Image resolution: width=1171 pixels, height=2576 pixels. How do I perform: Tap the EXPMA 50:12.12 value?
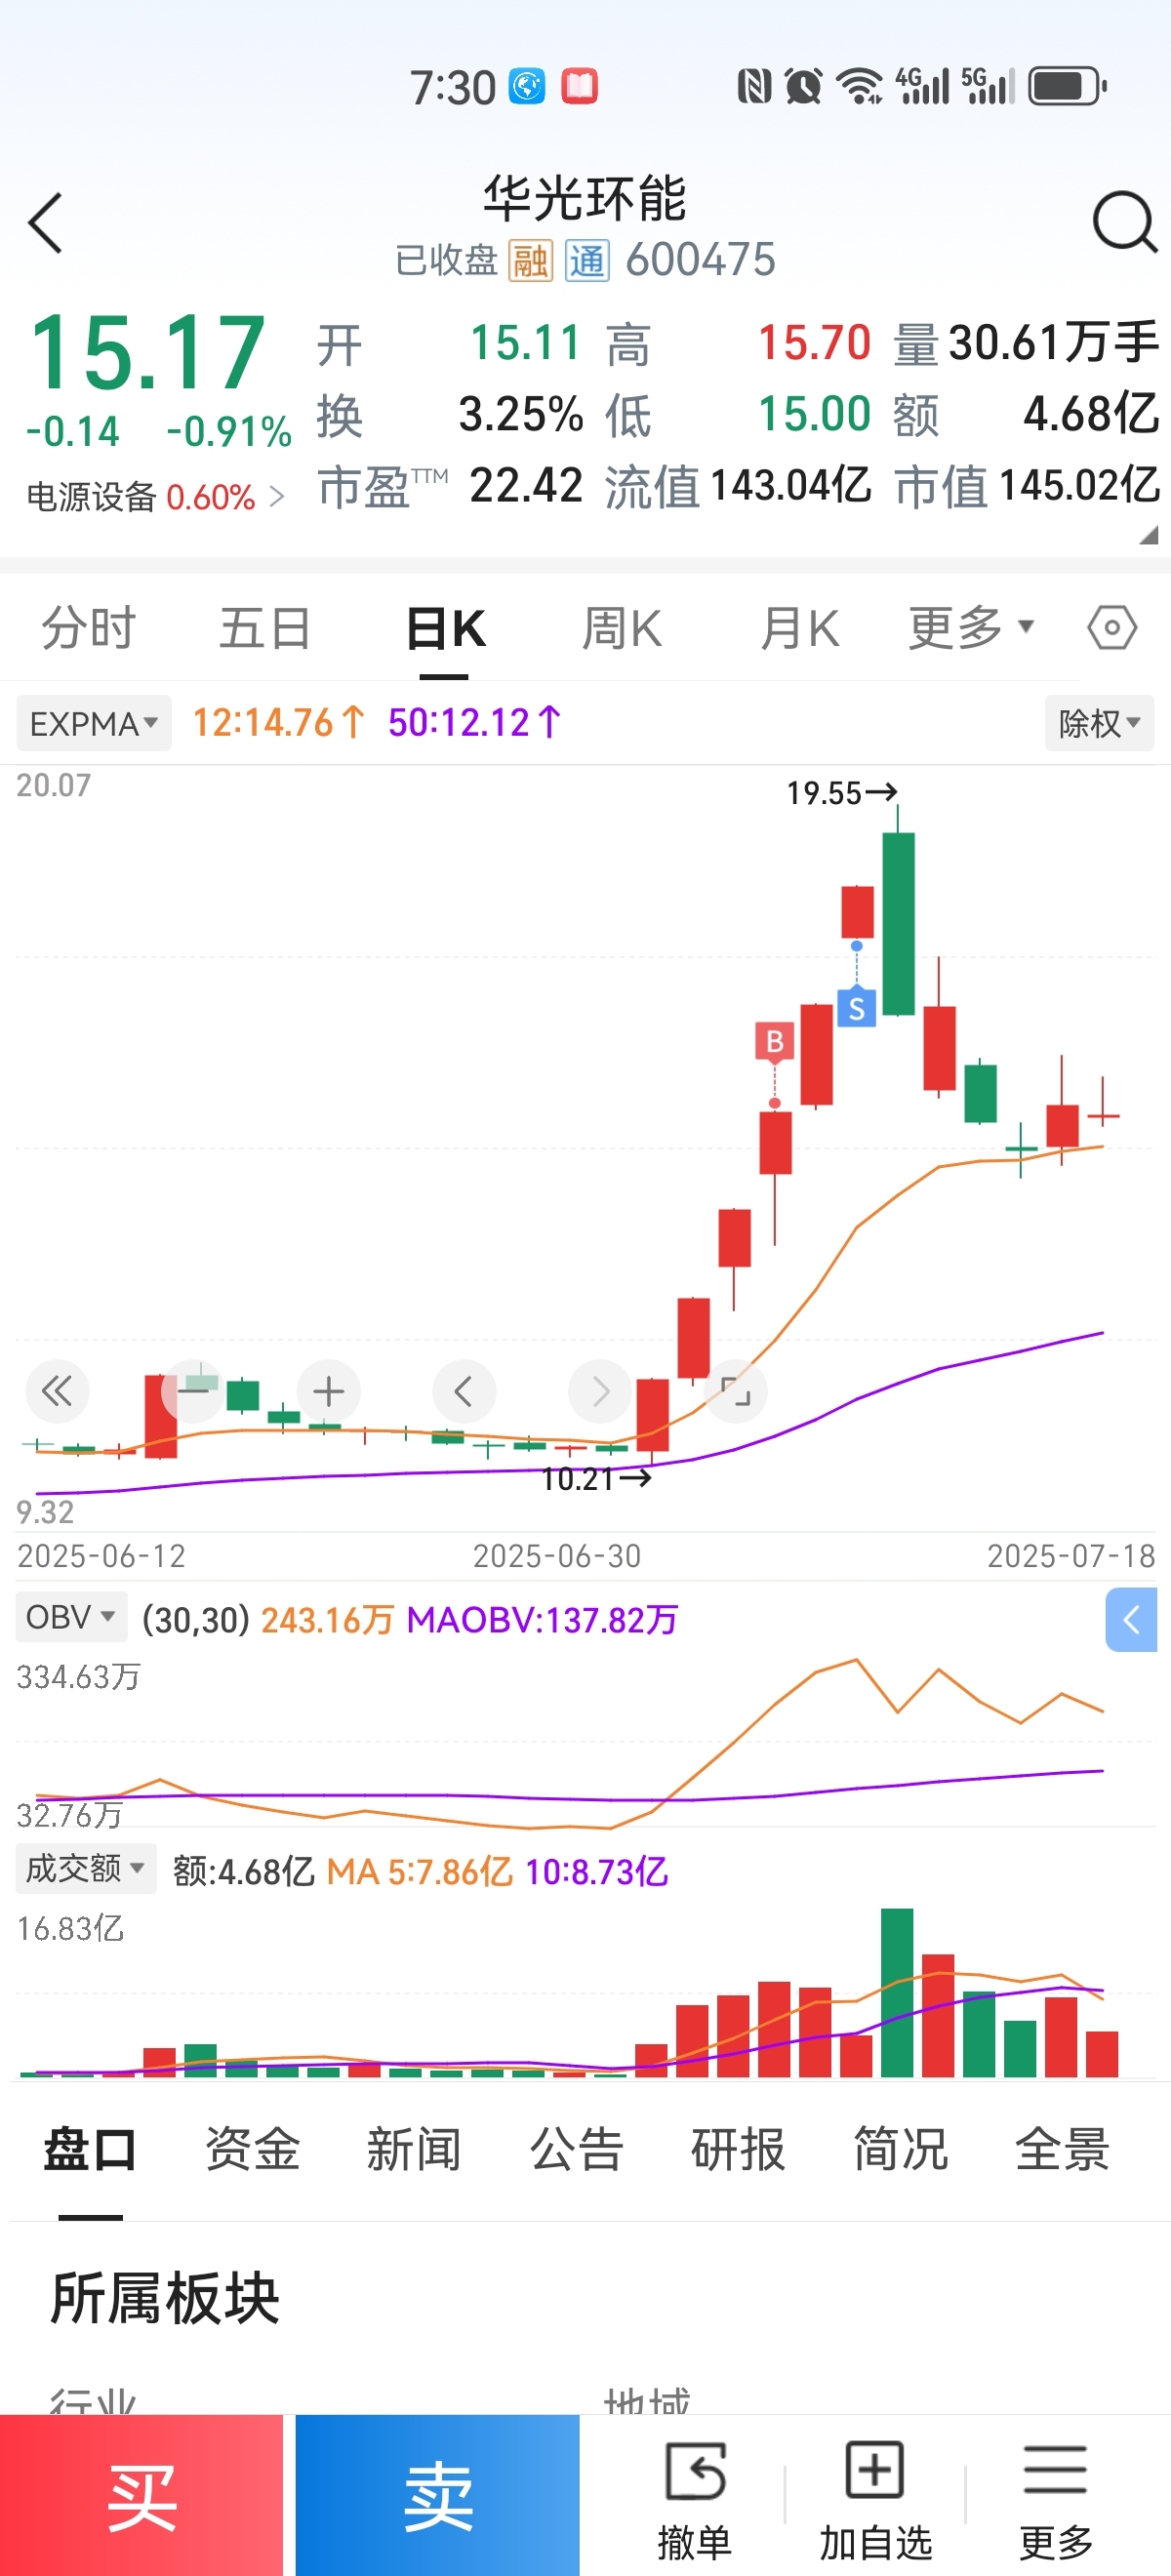pyautogui.click(x=474, y=722)
